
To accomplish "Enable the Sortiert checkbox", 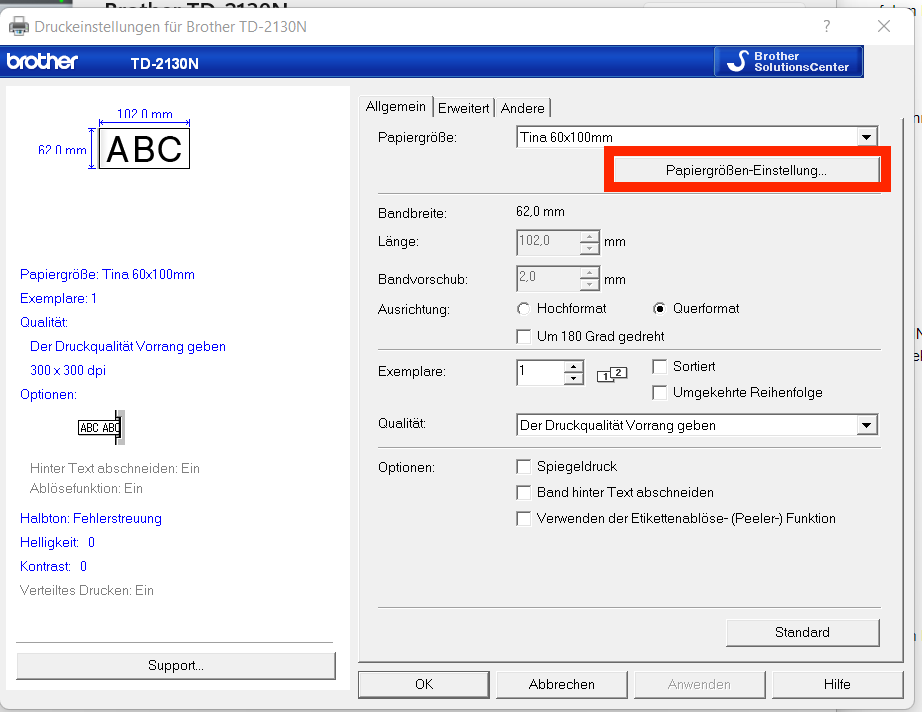I will pyautogui.click(x=660, y=367).
